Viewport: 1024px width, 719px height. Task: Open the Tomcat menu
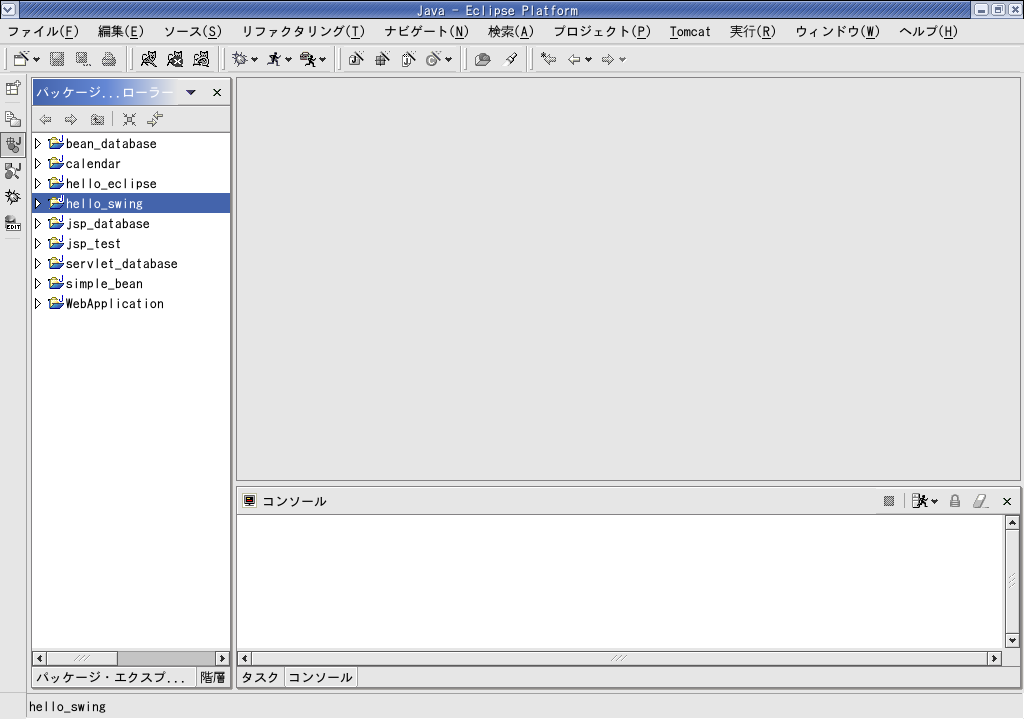click(x=690, y=31)
